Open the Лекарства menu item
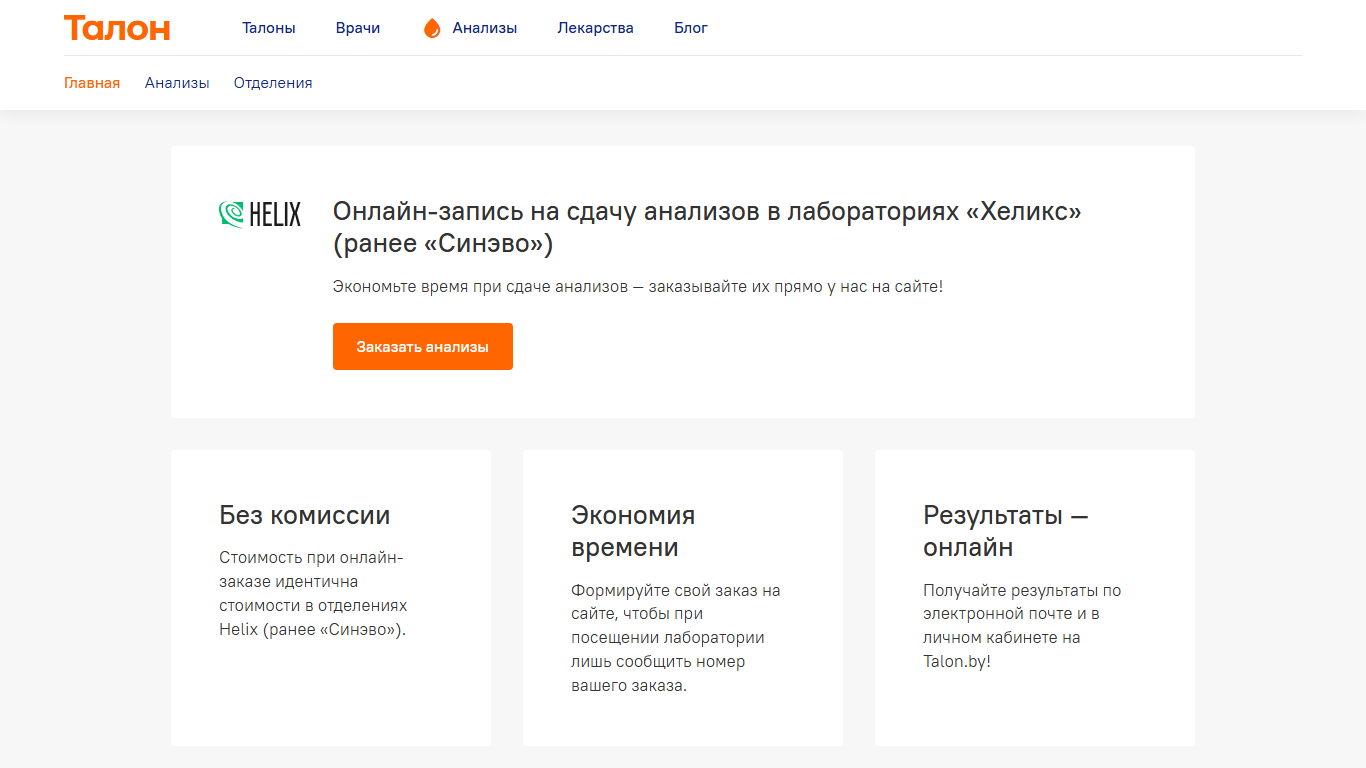This screenshot has width=1366, height=768. coord(596,28)
